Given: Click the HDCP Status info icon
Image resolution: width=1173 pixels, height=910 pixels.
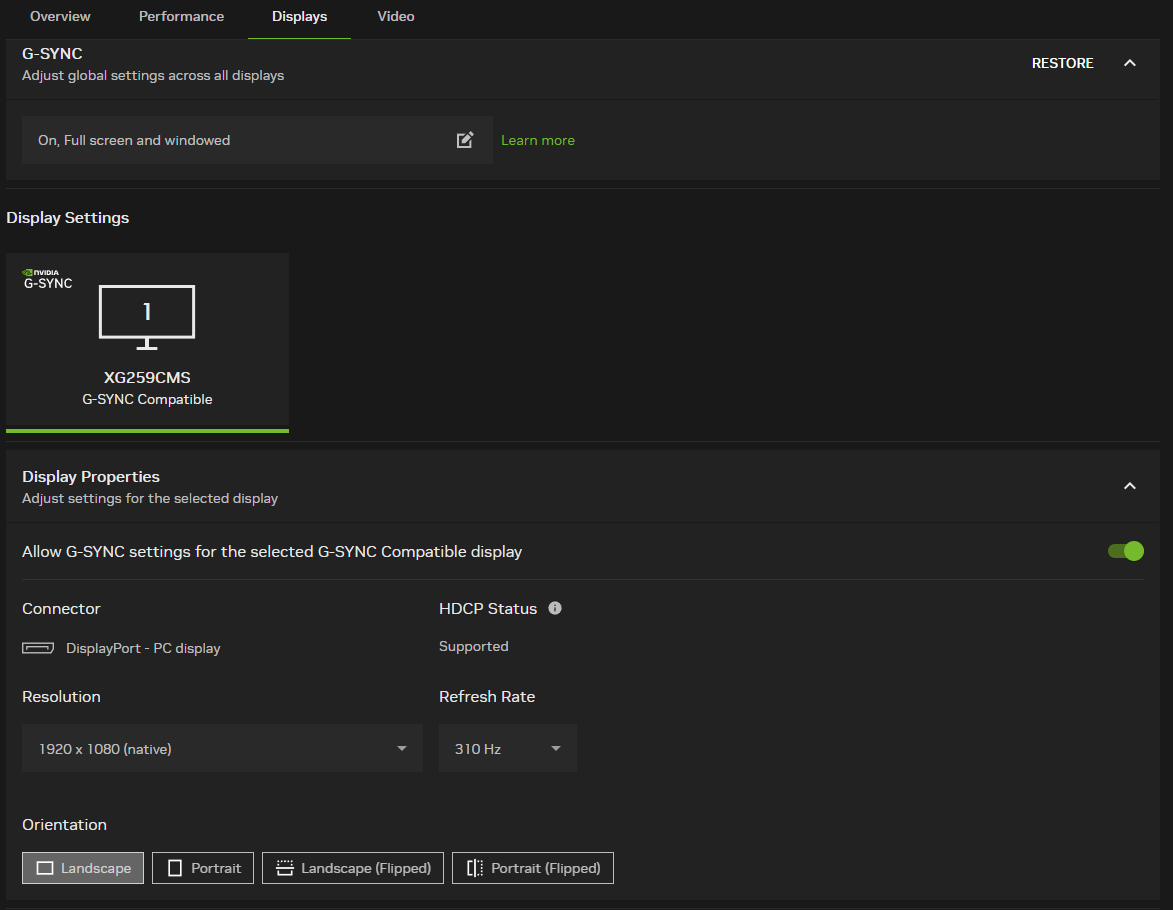Looking at the screenshot, I should click(x=554, y=608).
